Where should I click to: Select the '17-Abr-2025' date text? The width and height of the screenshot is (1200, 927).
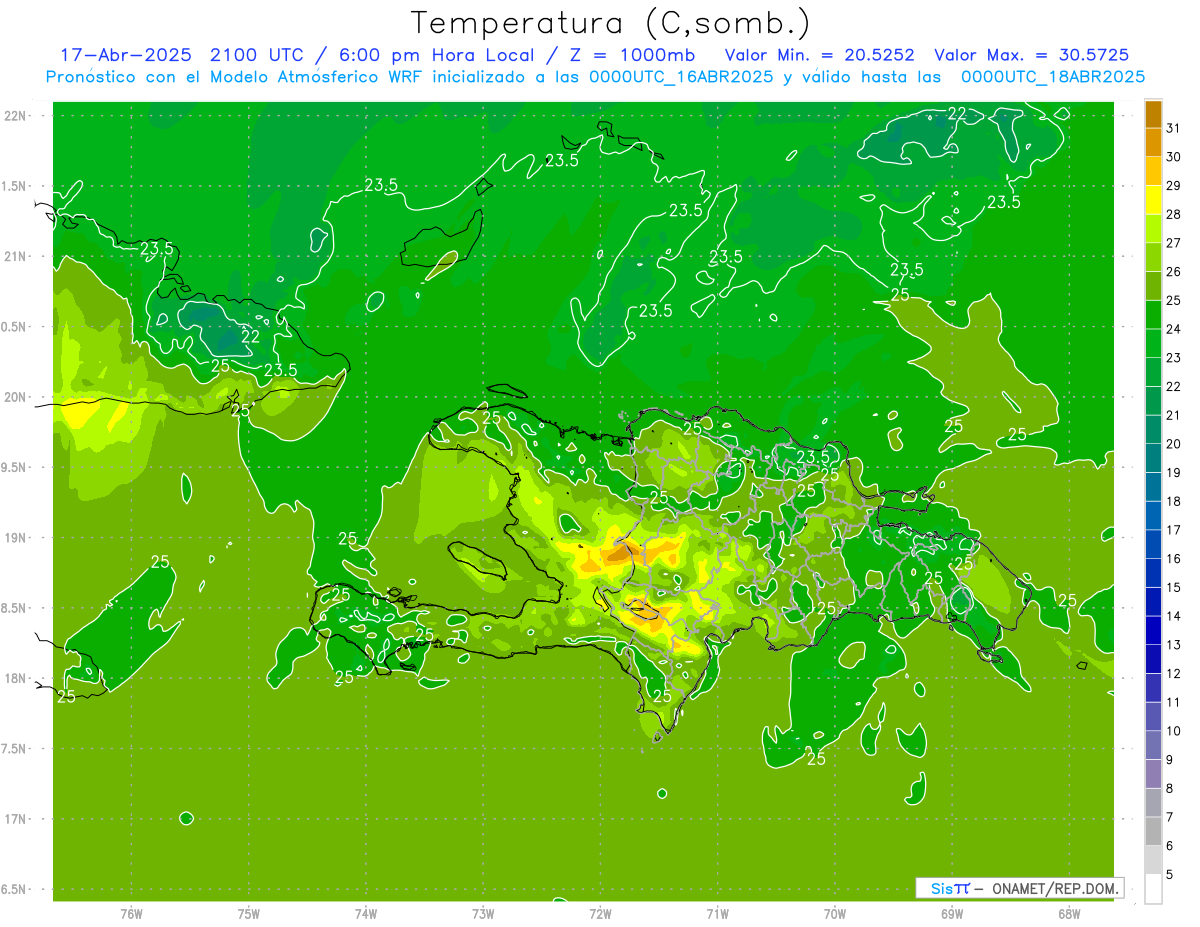127,55
